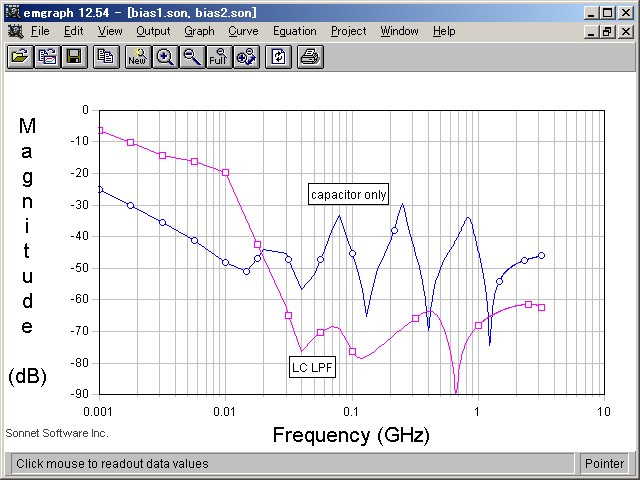Image resolution: width=640 pixels, height=480 pixels.
Task: Click the 0.01 x-axis tick label
Action: click(224, 411)
